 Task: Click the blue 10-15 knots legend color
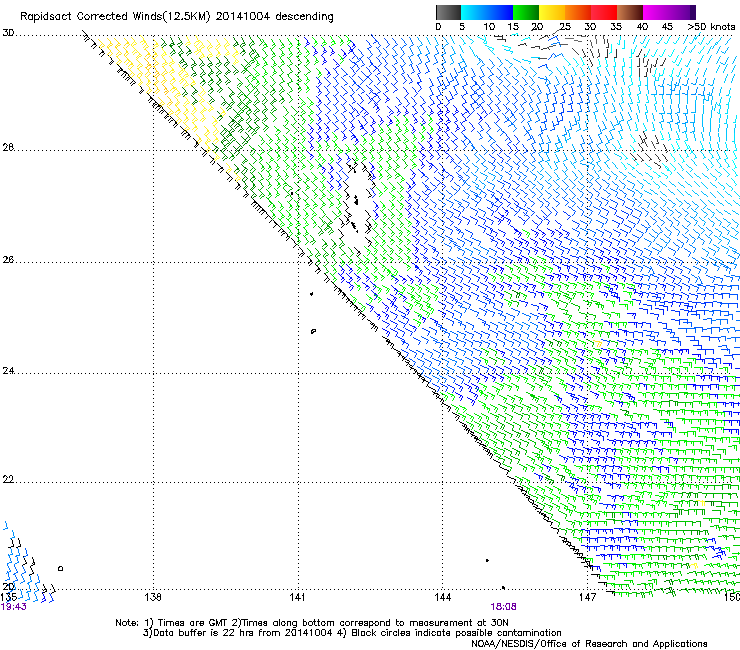(500, 12)
